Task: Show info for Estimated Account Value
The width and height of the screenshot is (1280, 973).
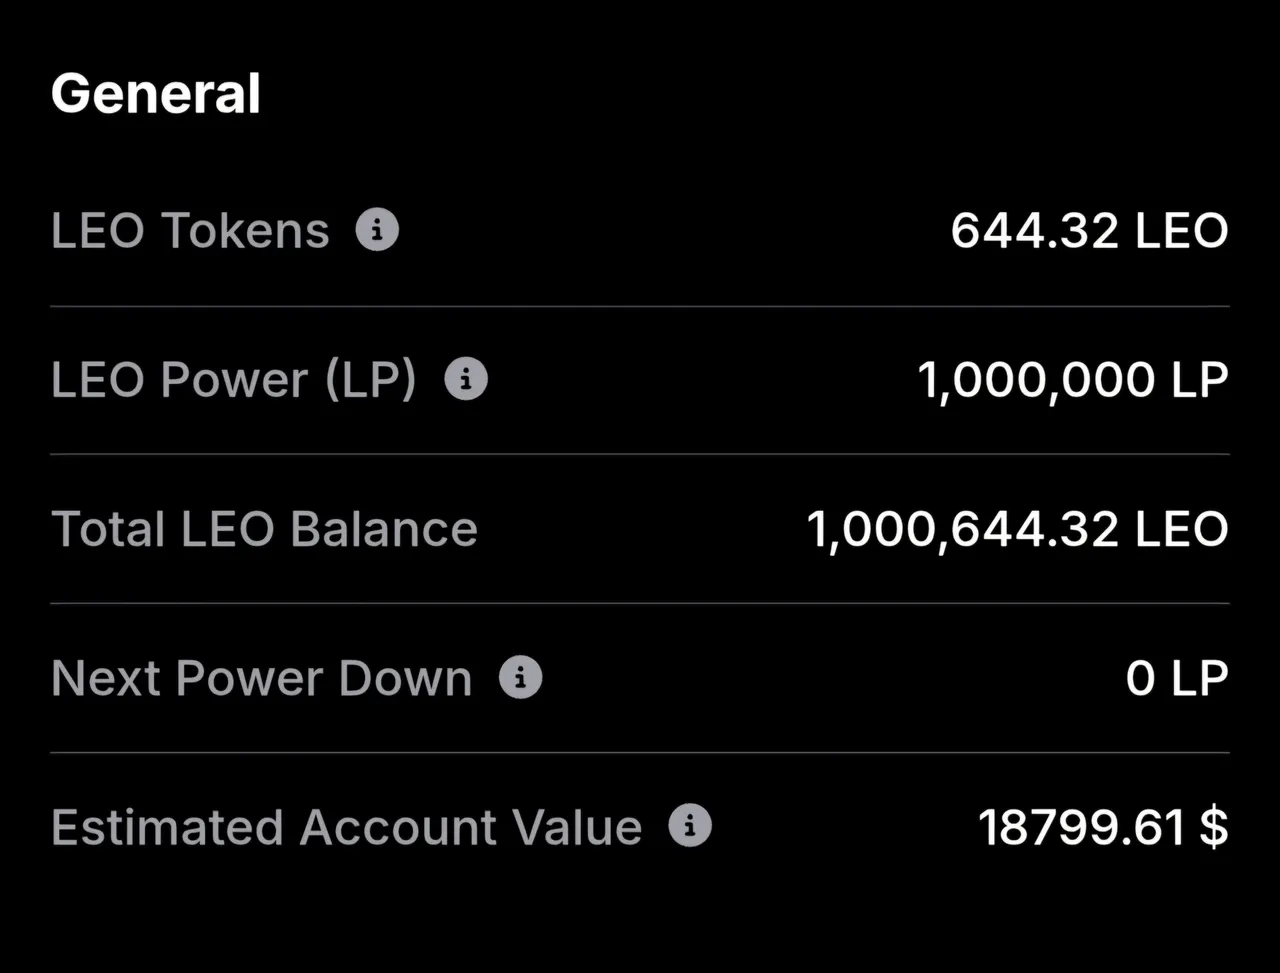Action: click(690, 826)
